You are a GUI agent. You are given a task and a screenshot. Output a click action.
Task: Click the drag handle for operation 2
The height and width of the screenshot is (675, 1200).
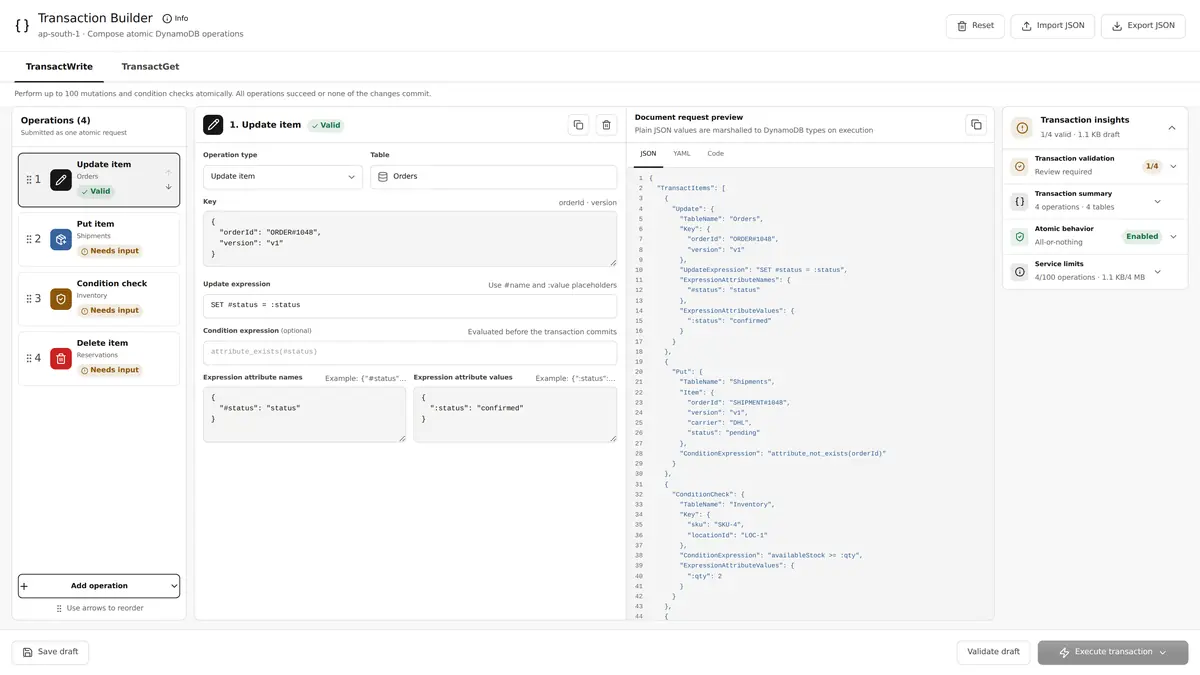click(x=29, y=239)
